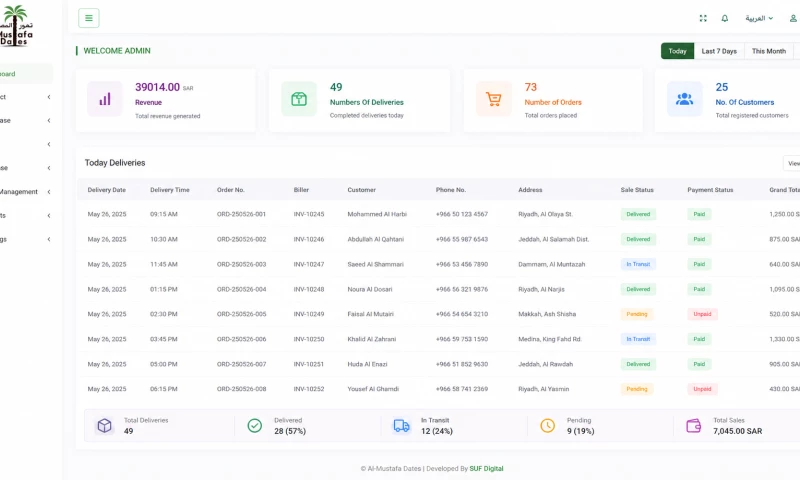
Task: Switch to This Month tab
Action: pos(768,51)
